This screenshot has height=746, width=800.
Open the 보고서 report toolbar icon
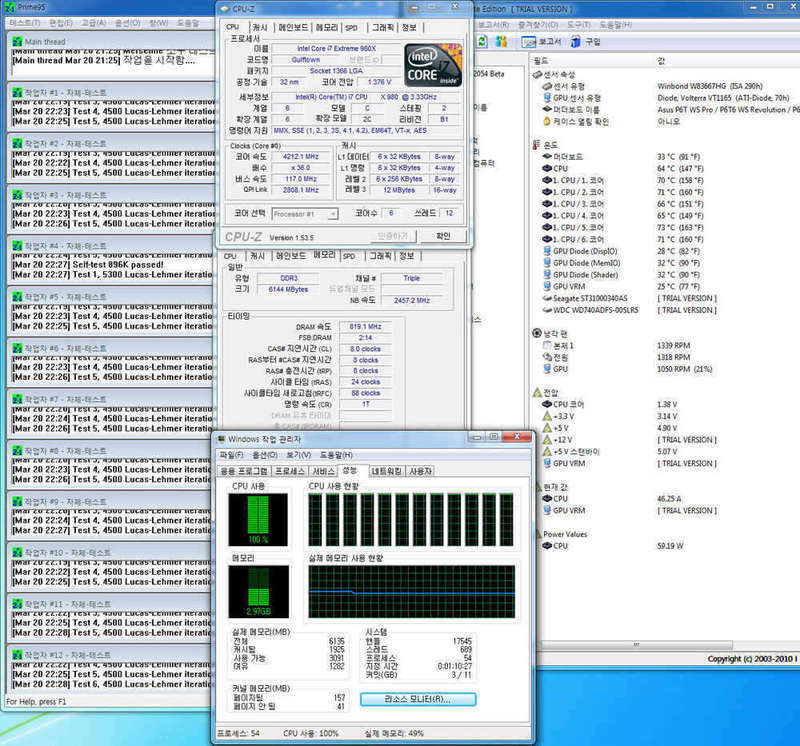point(541,42)
